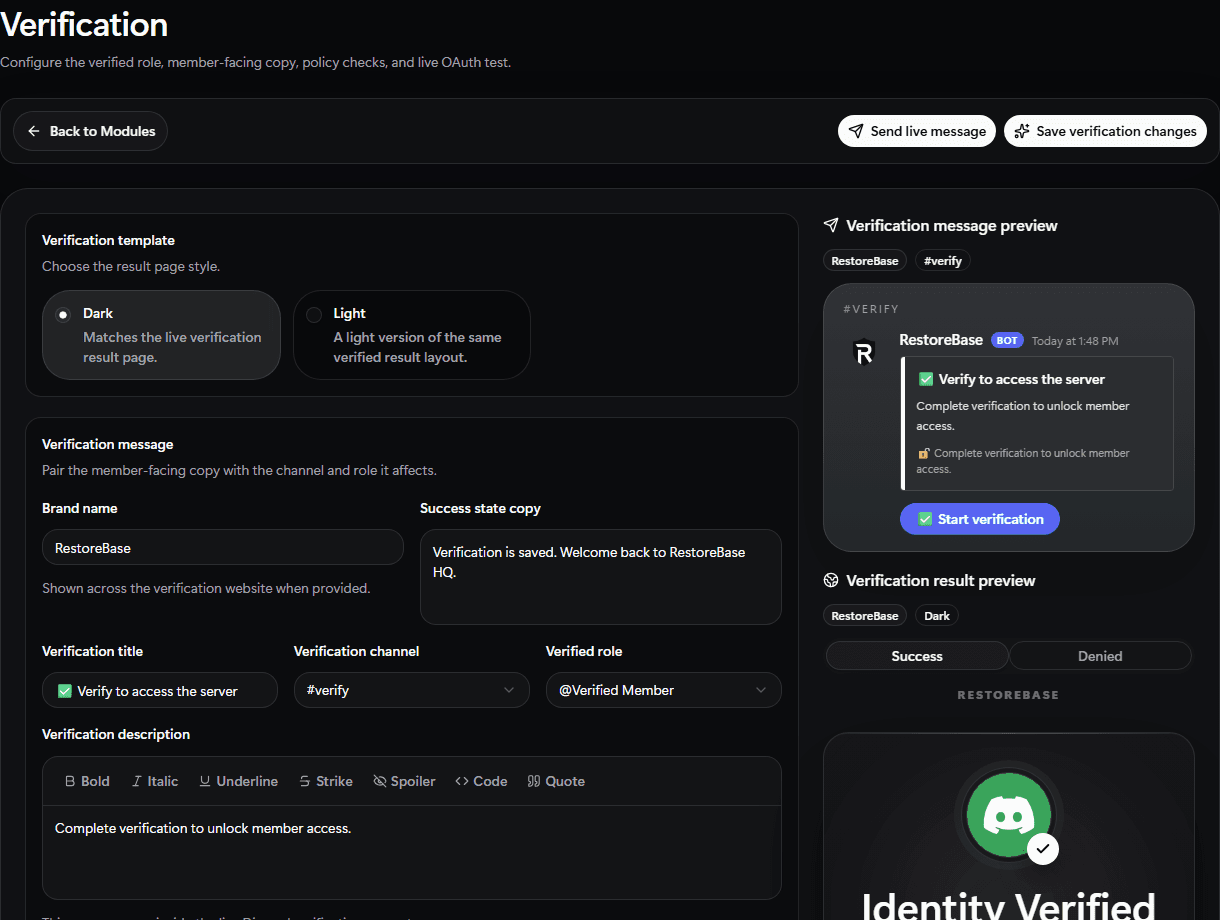Click the lock emoji in the embed footer
Image resolution: width=1220 pixels, height=920 pixels.
[923, 454]
